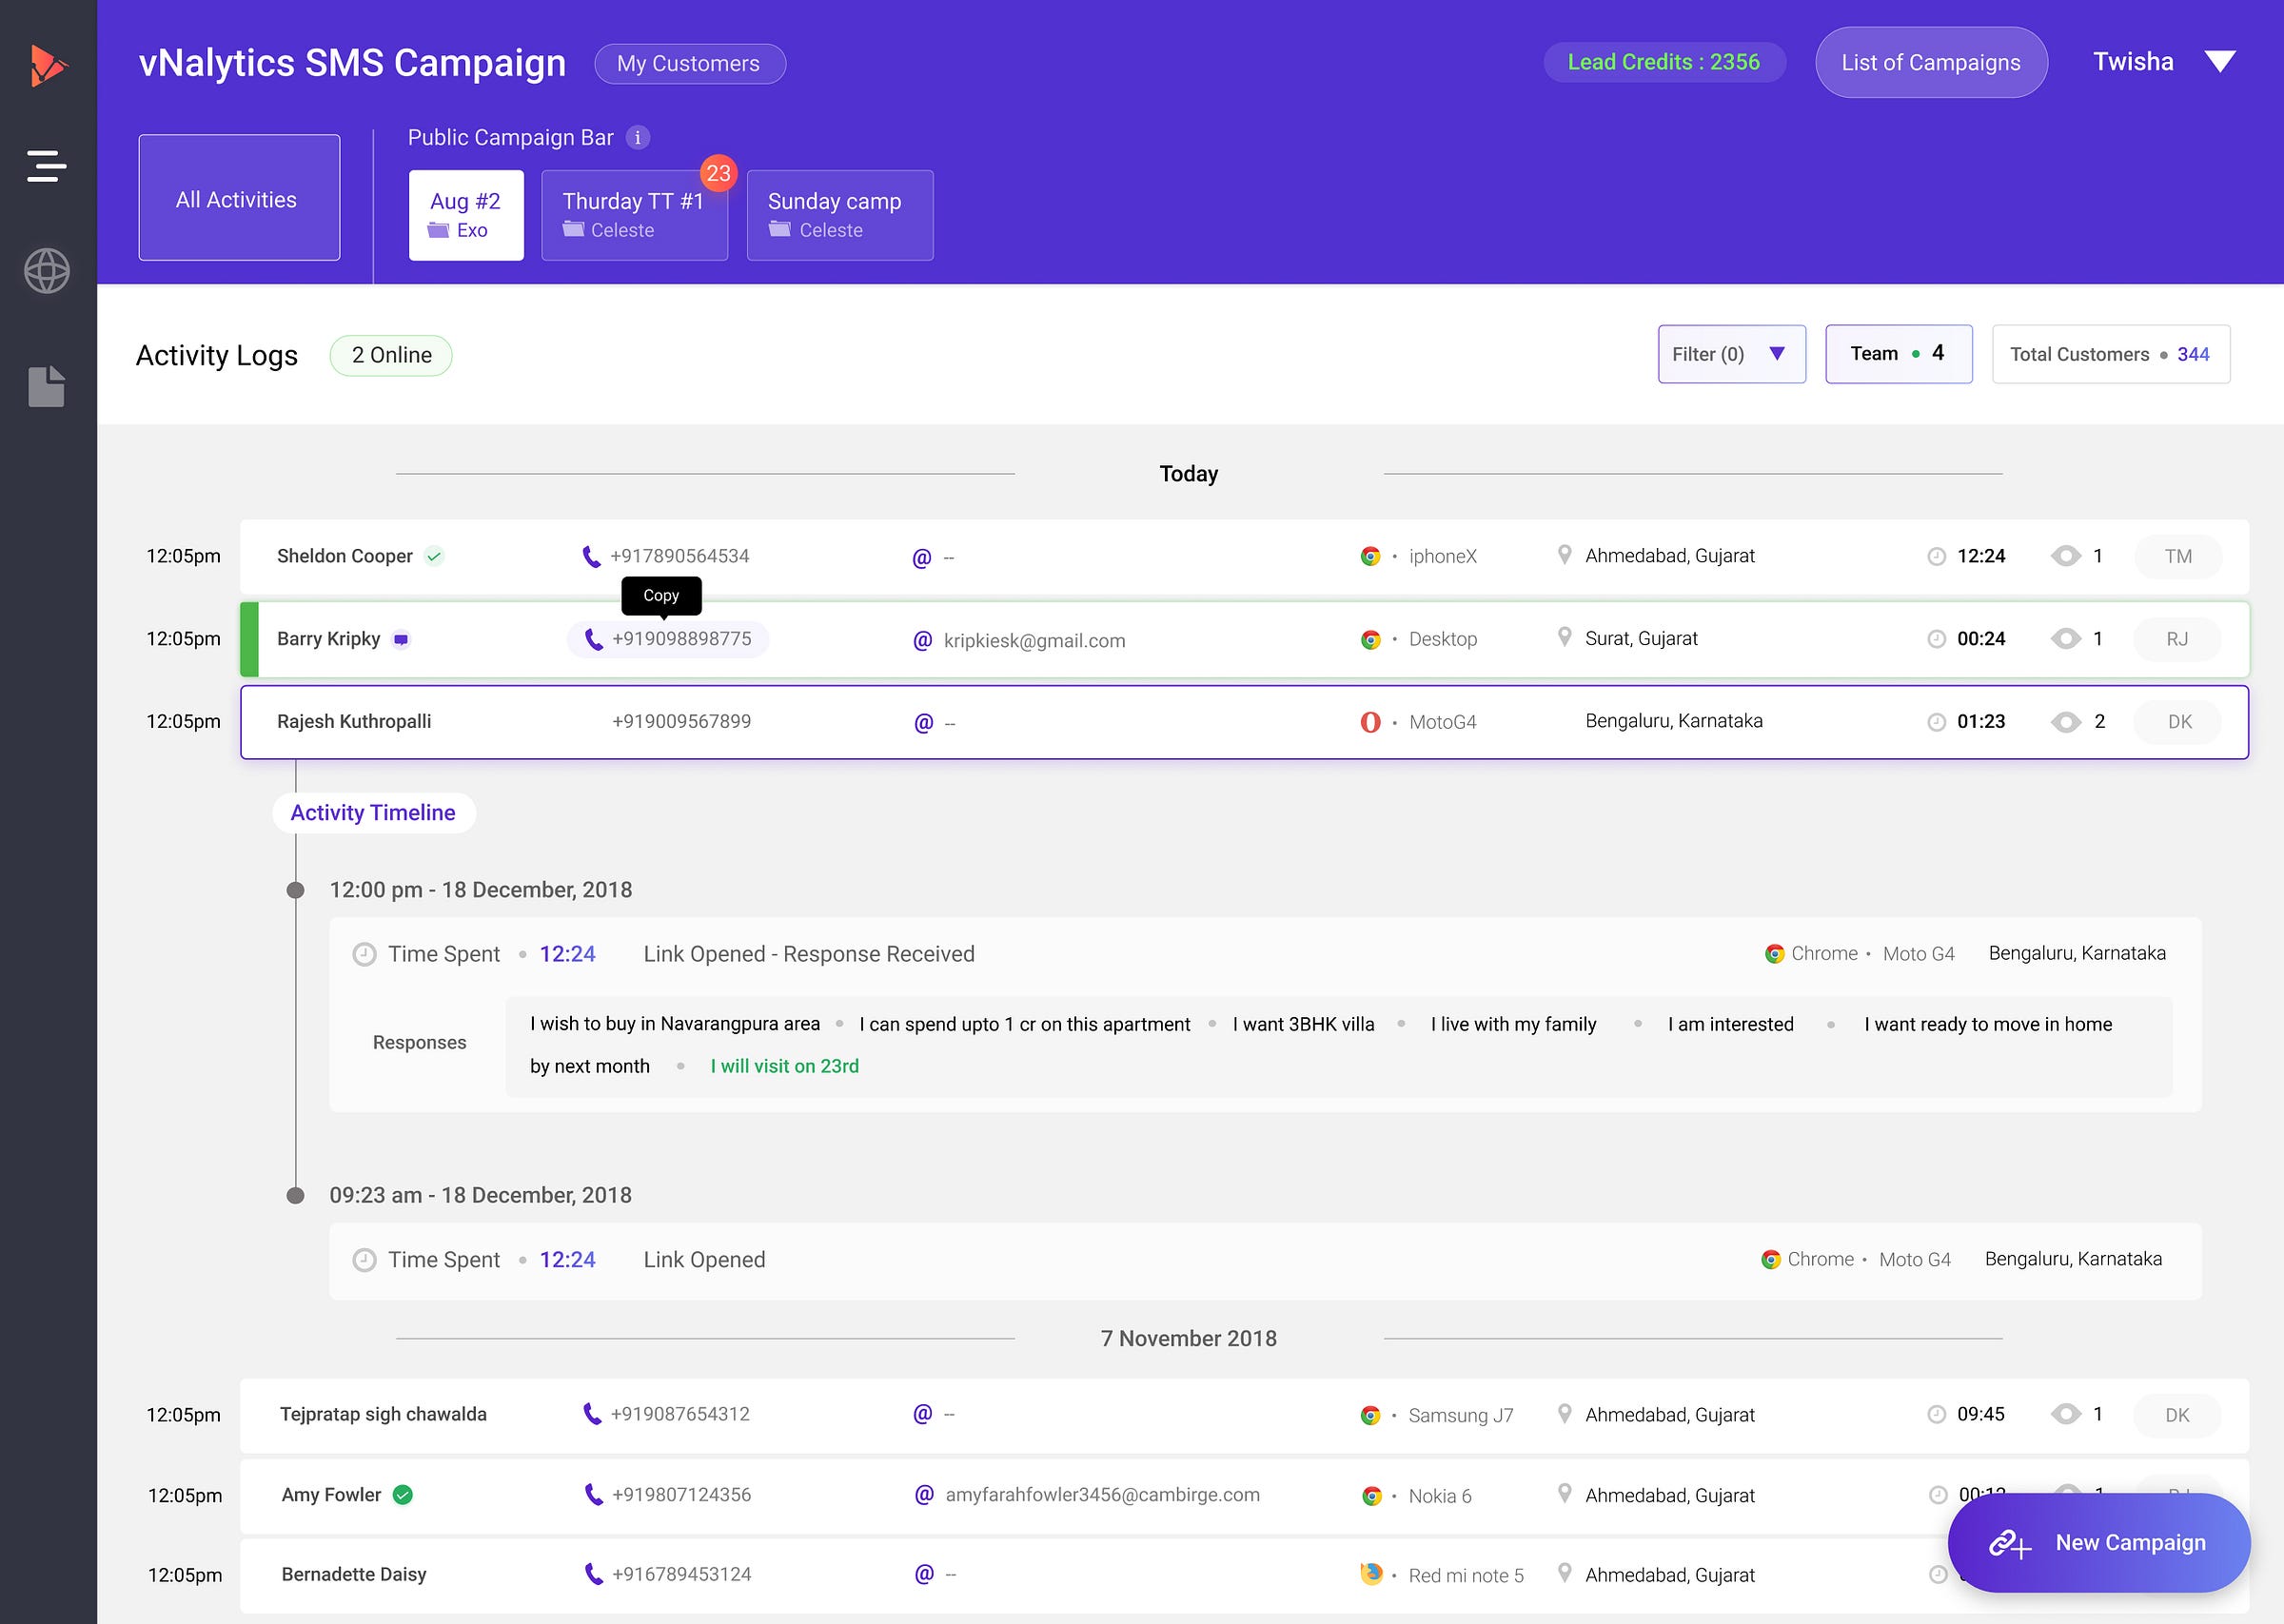Toggle views eye icon in Sheldon Cooper row
The height and width of the screenshot is (1624, 2284).
pos(2065,556)
